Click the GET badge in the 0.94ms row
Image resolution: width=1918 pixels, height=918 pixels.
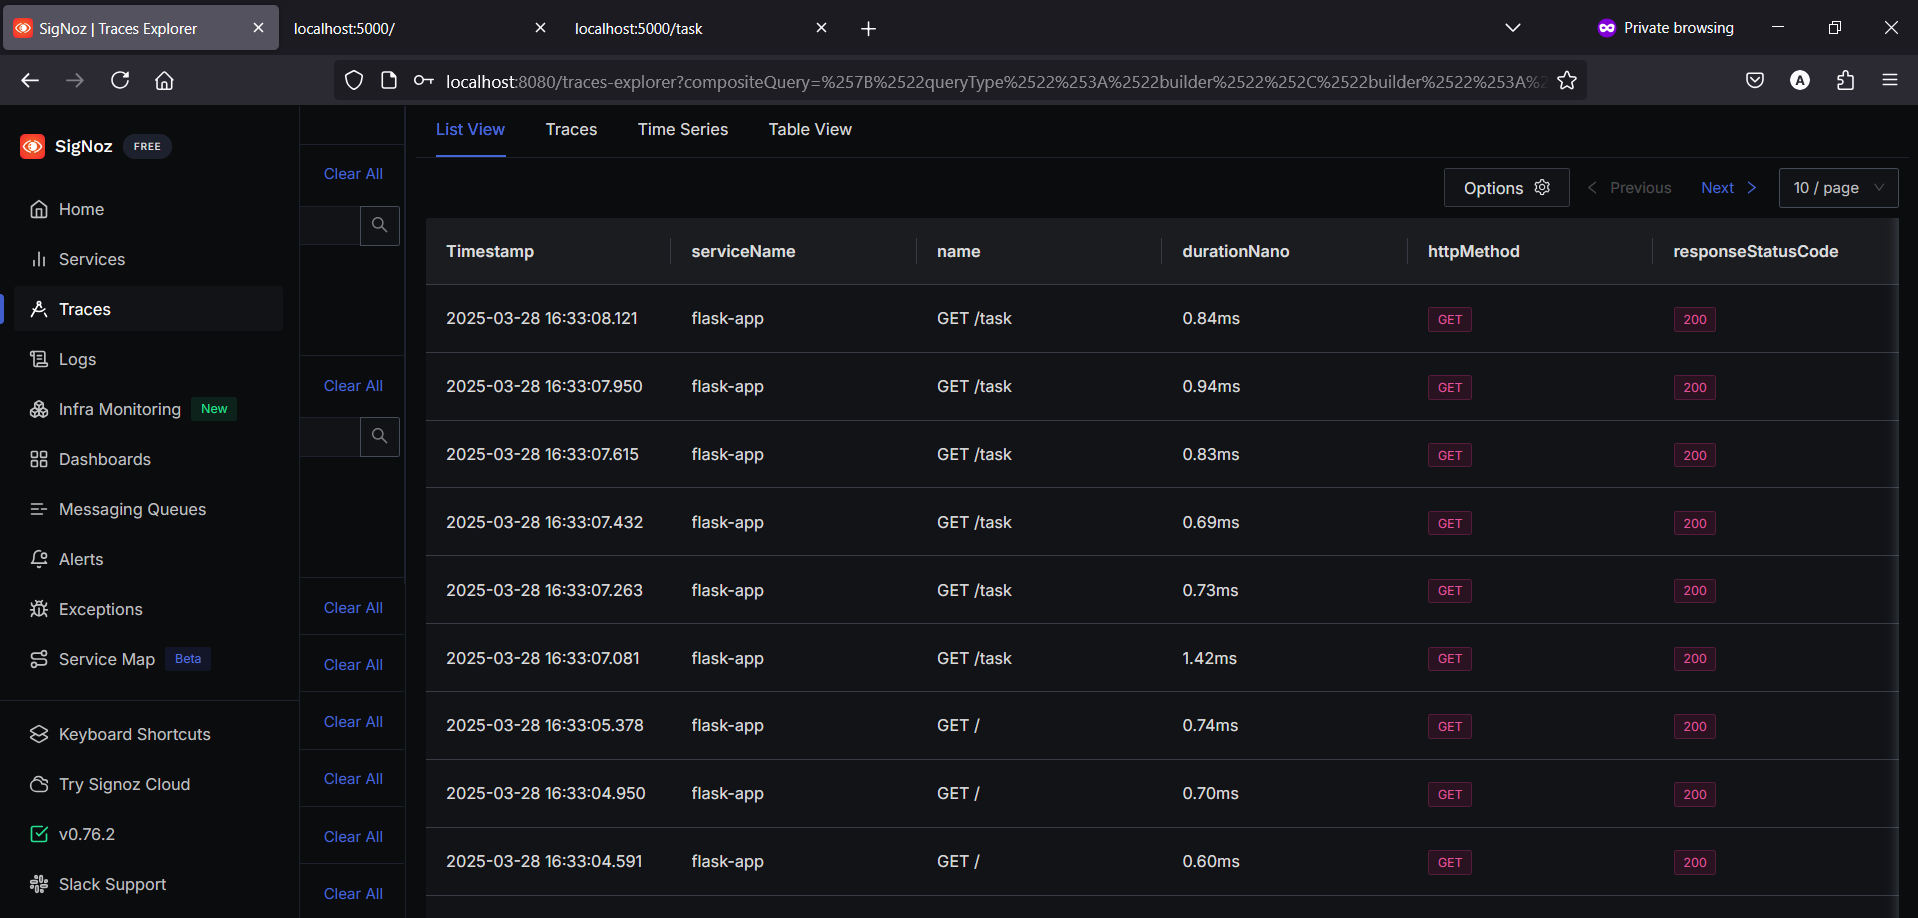tap(1450, 388)
